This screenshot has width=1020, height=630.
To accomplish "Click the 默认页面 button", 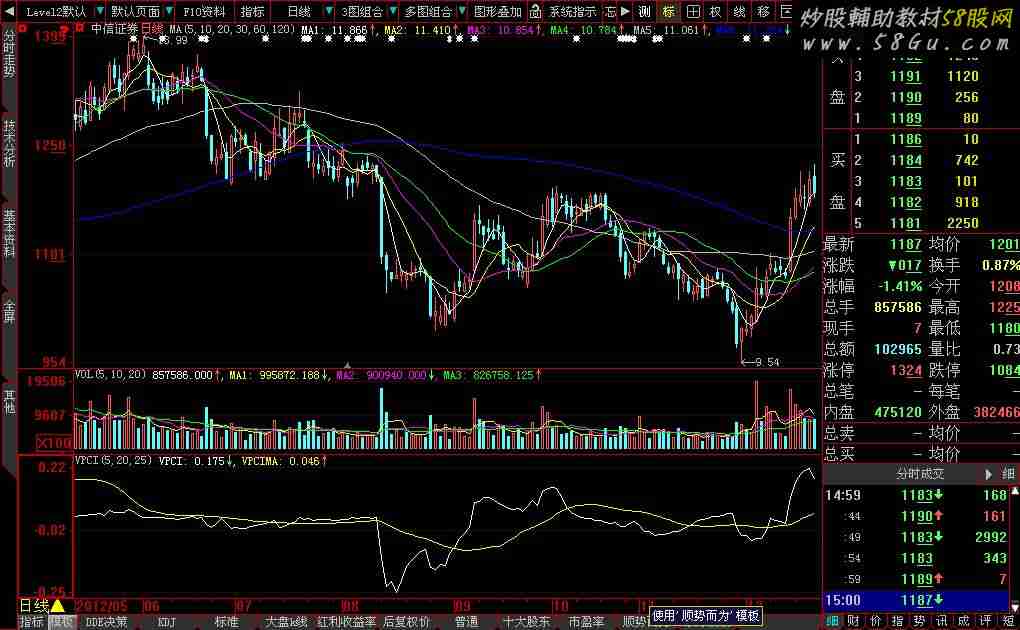I will point(135,11).
